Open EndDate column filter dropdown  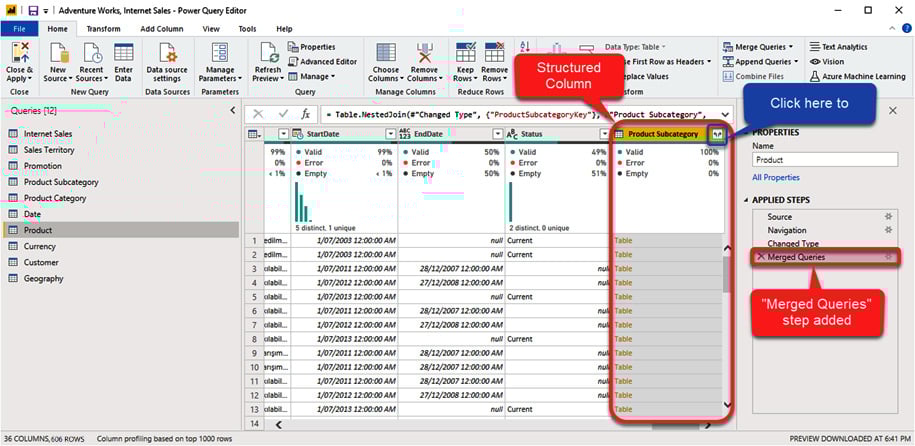498,134
